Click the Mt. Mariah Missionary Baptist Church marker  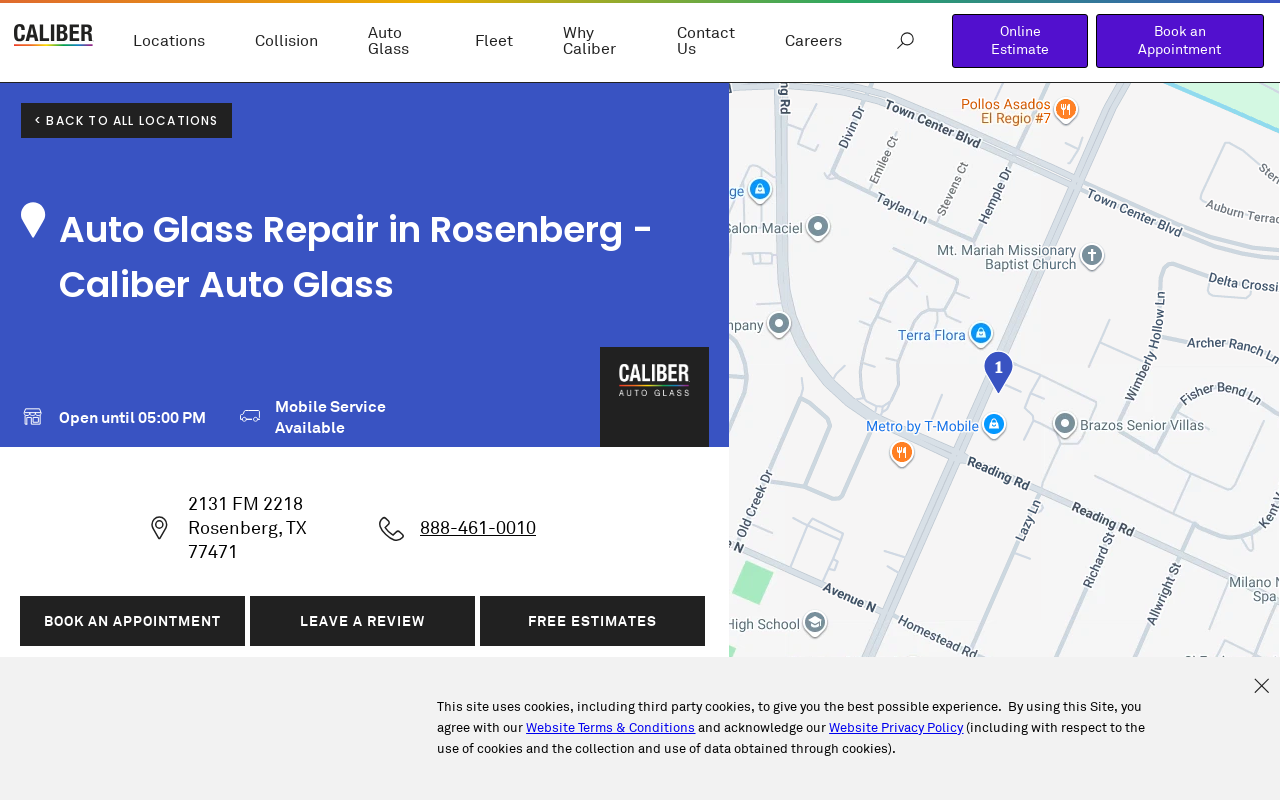click(1092, 256)
